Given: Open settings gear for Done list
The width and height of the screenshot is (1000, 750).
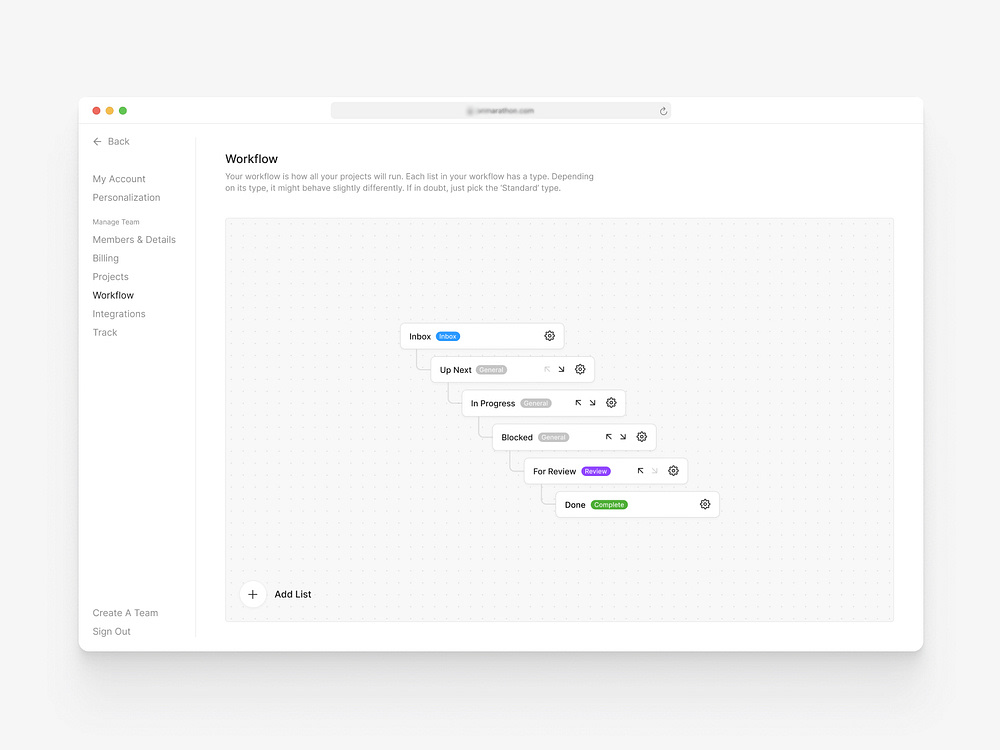Looking at the screenshot, I should (705, 504).
